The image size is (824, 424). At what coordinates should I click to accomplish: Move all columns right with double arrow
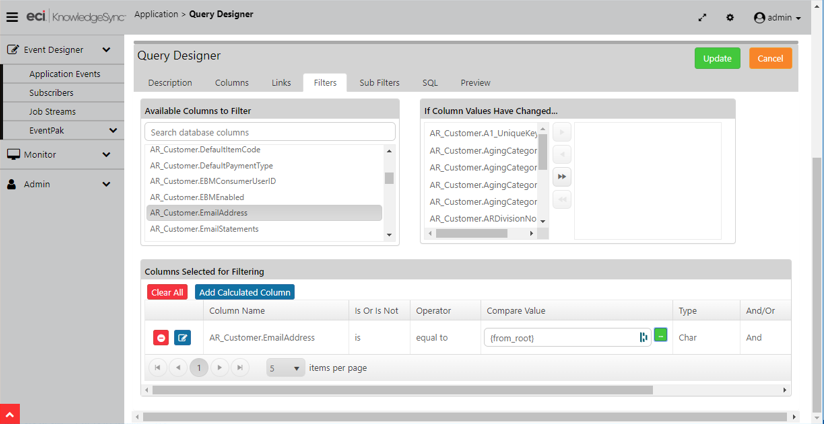(x=562, y=177)
